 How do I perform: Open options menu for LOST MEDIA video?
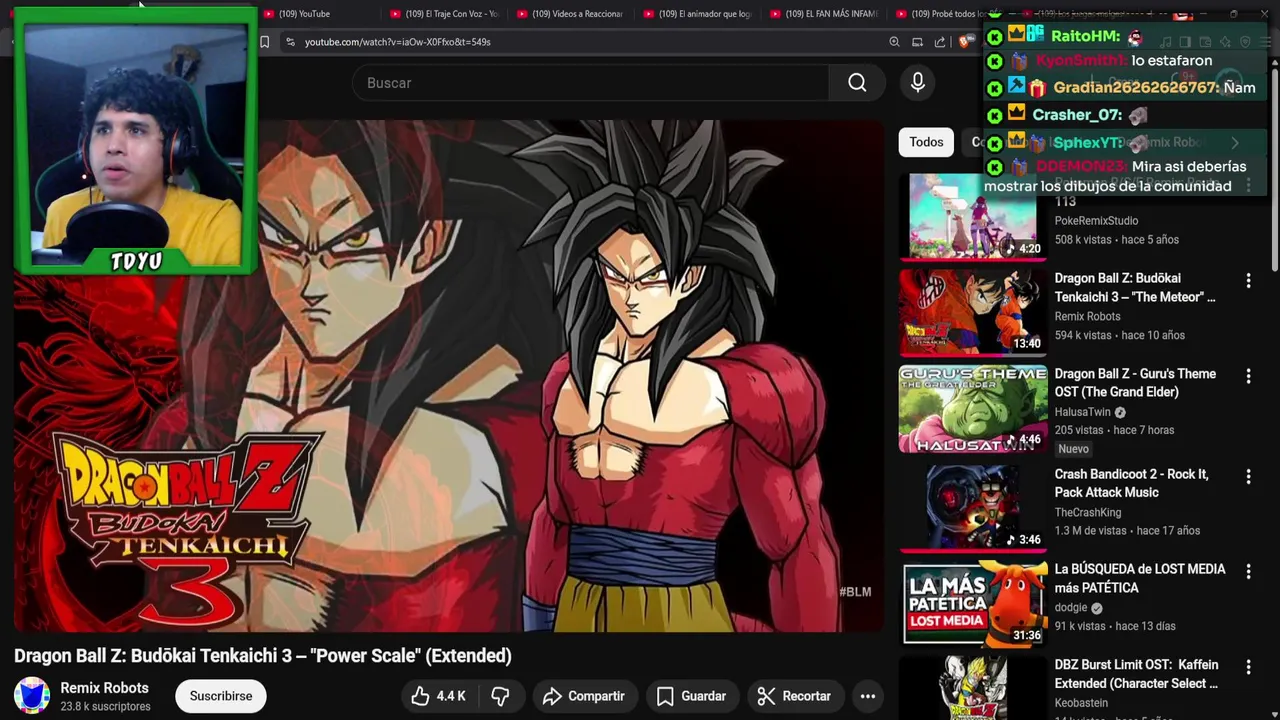[x=1248, y=572]
